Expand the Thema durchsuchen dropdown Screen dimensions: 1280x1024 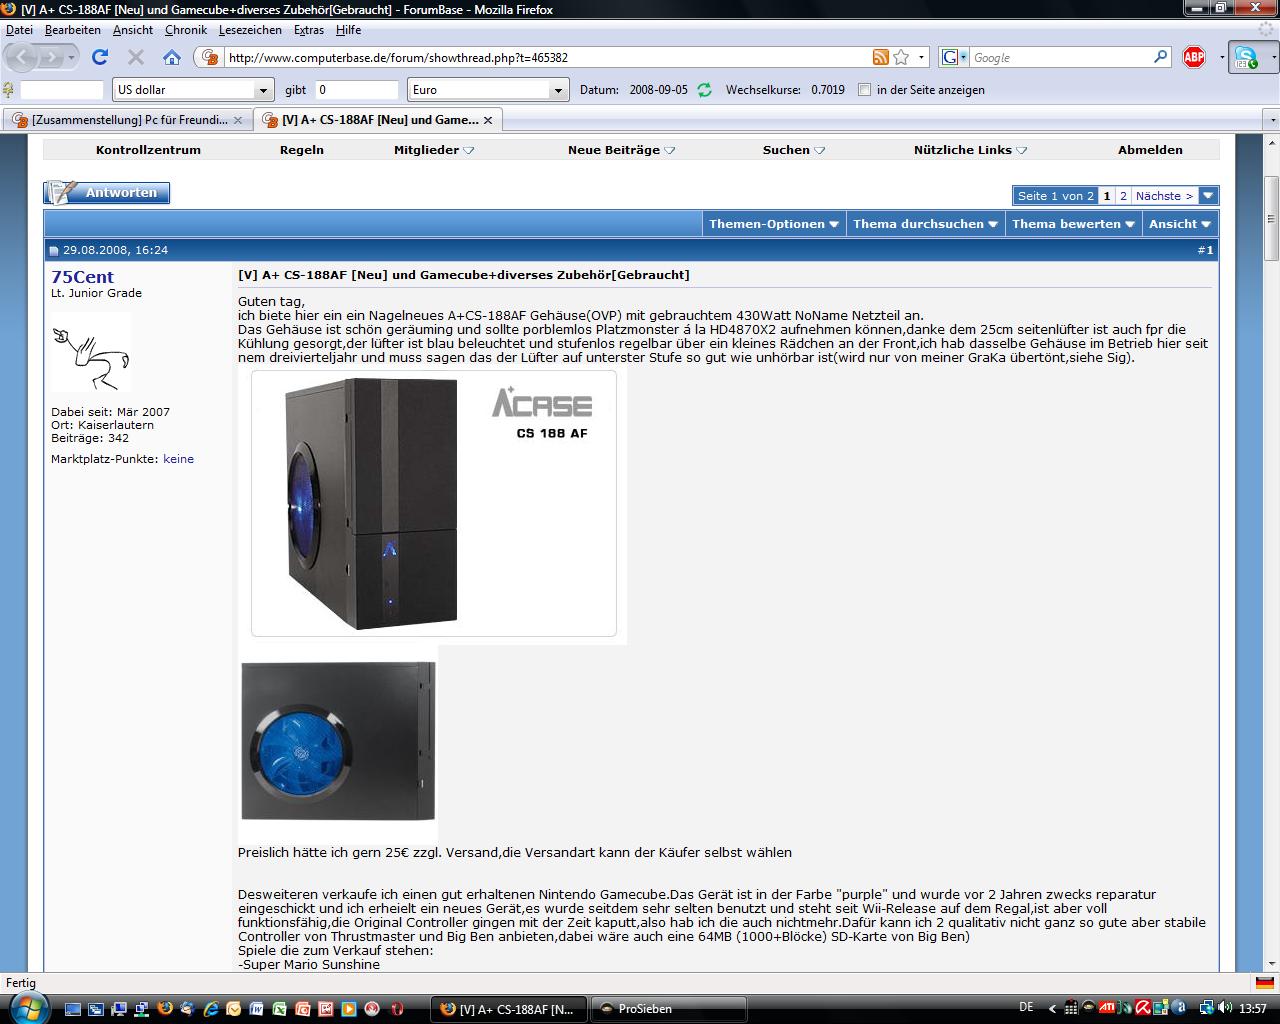pos(925,224)
